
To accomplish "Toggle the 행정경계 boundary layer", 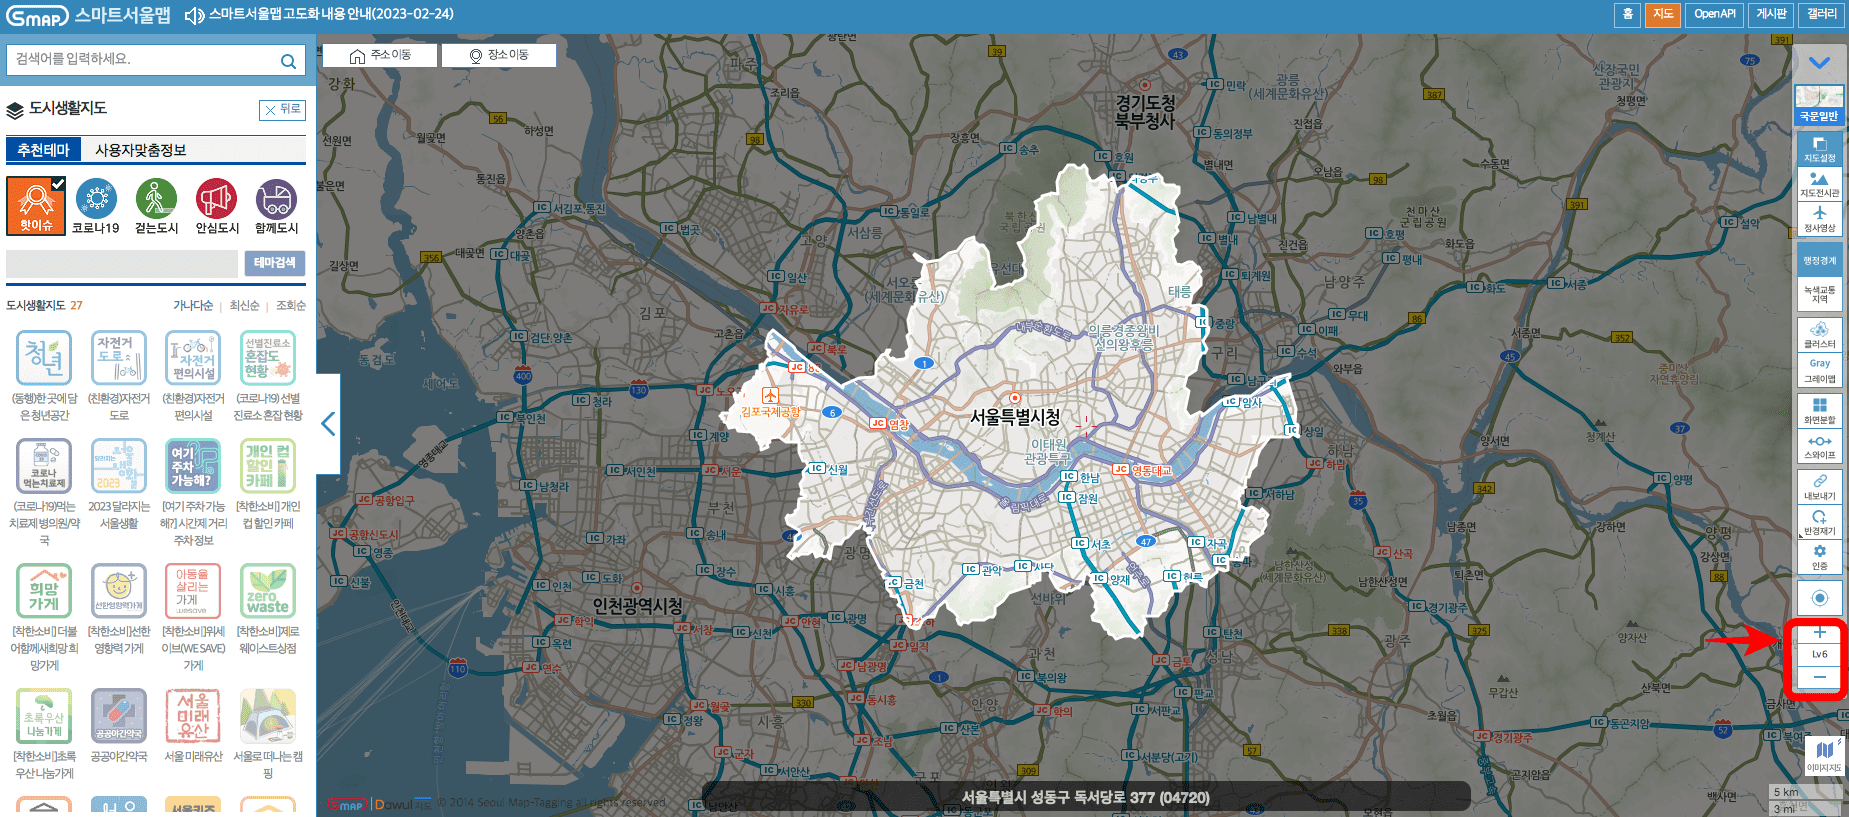I will pyautogui.click(x=1819, y=260).
